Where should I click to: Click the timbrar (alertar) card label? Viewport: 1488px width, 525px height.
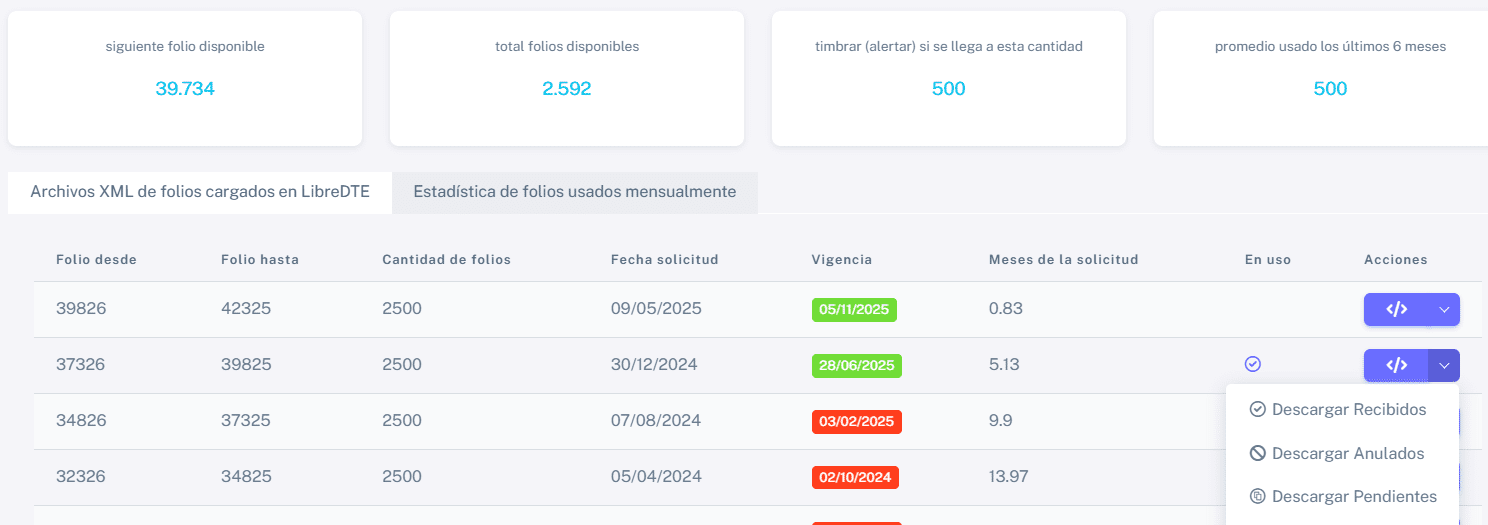coord(949,46)
